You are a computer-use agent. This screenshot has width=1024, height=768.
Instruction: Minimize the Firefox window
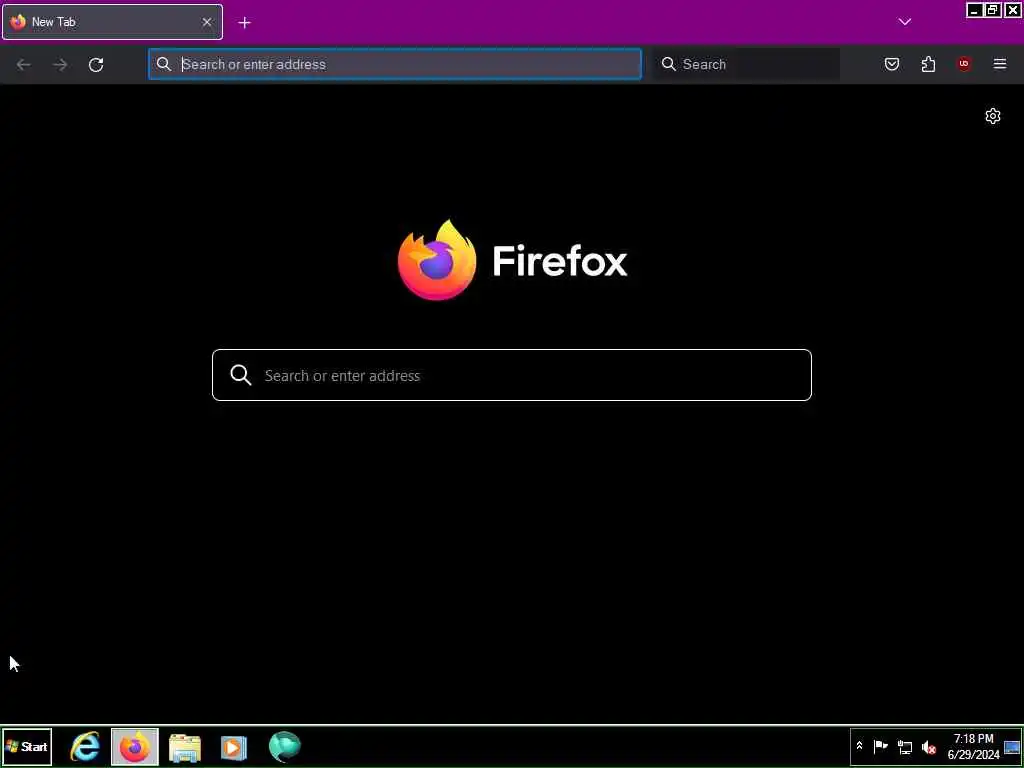click(974, 10)
